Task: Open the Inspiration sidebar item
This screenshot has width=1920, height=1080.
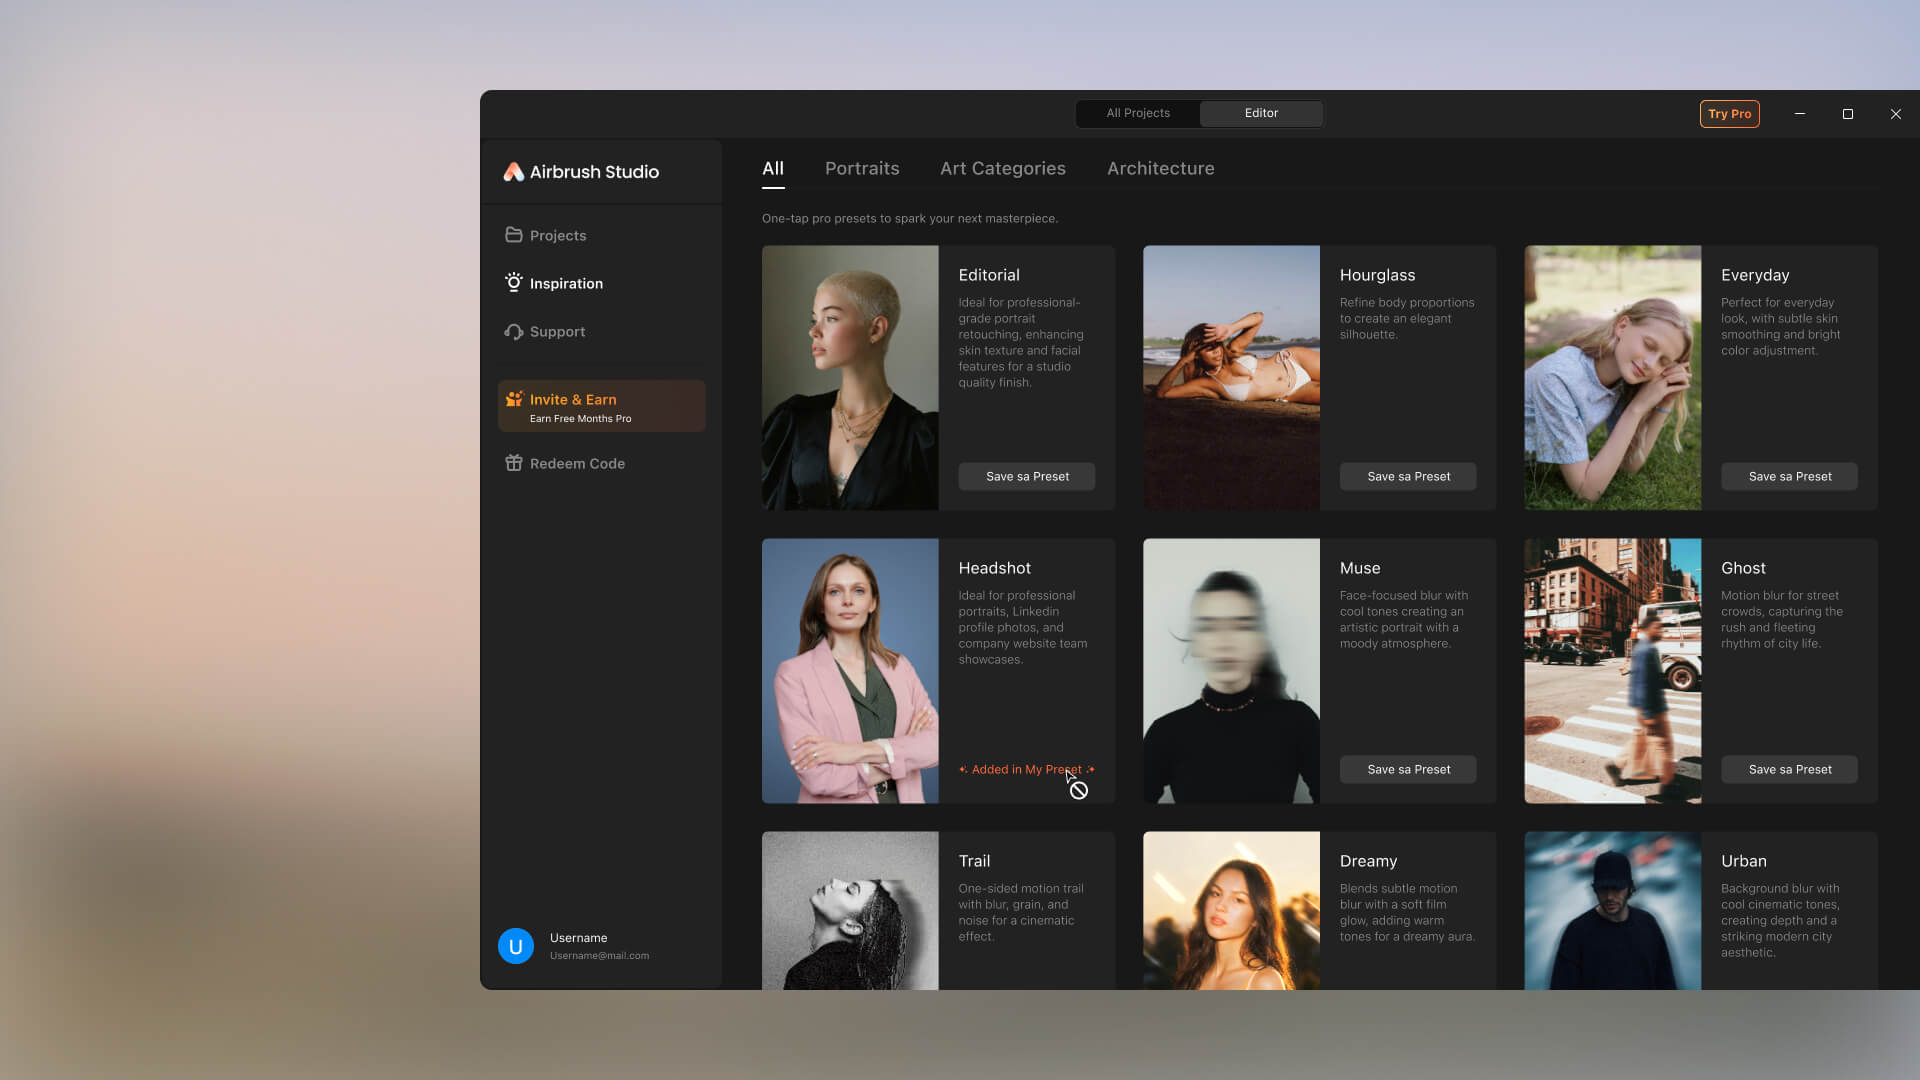Action: point(602,283)
